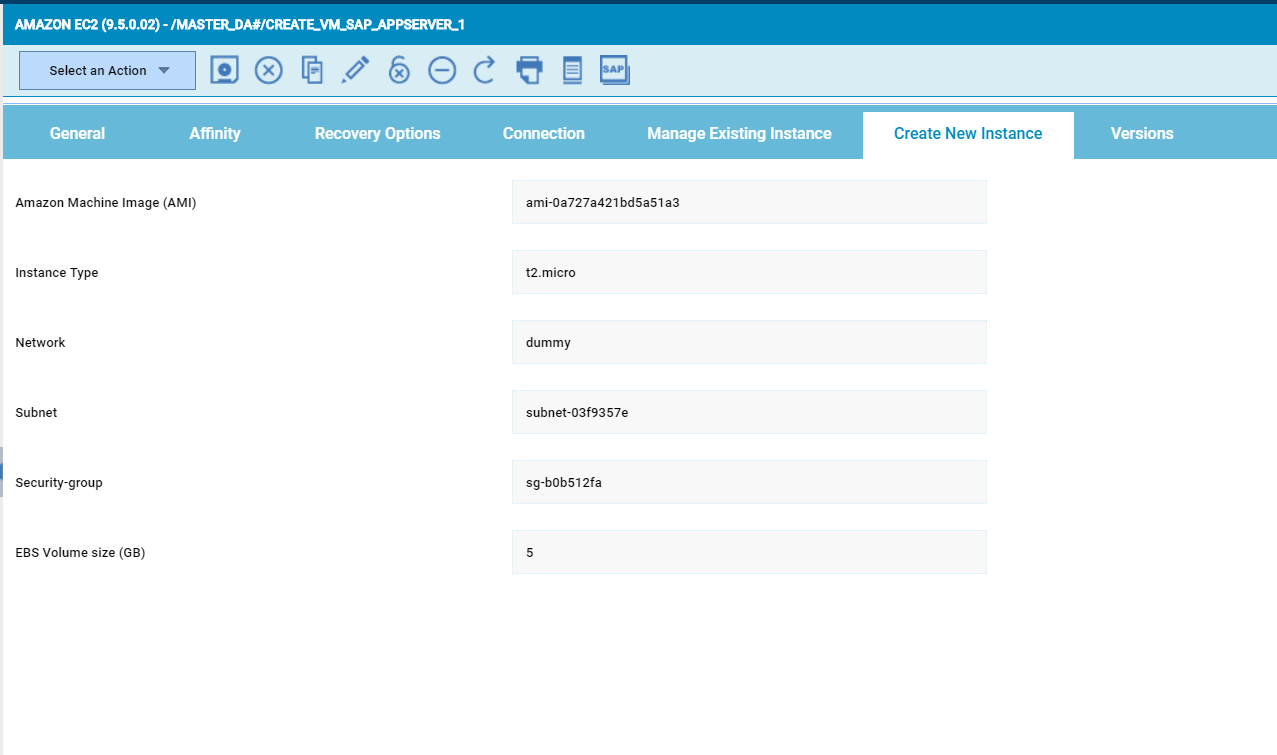1277x755 pixels.
Task: Click the unlock padlock icon
Action: (399, 70)
